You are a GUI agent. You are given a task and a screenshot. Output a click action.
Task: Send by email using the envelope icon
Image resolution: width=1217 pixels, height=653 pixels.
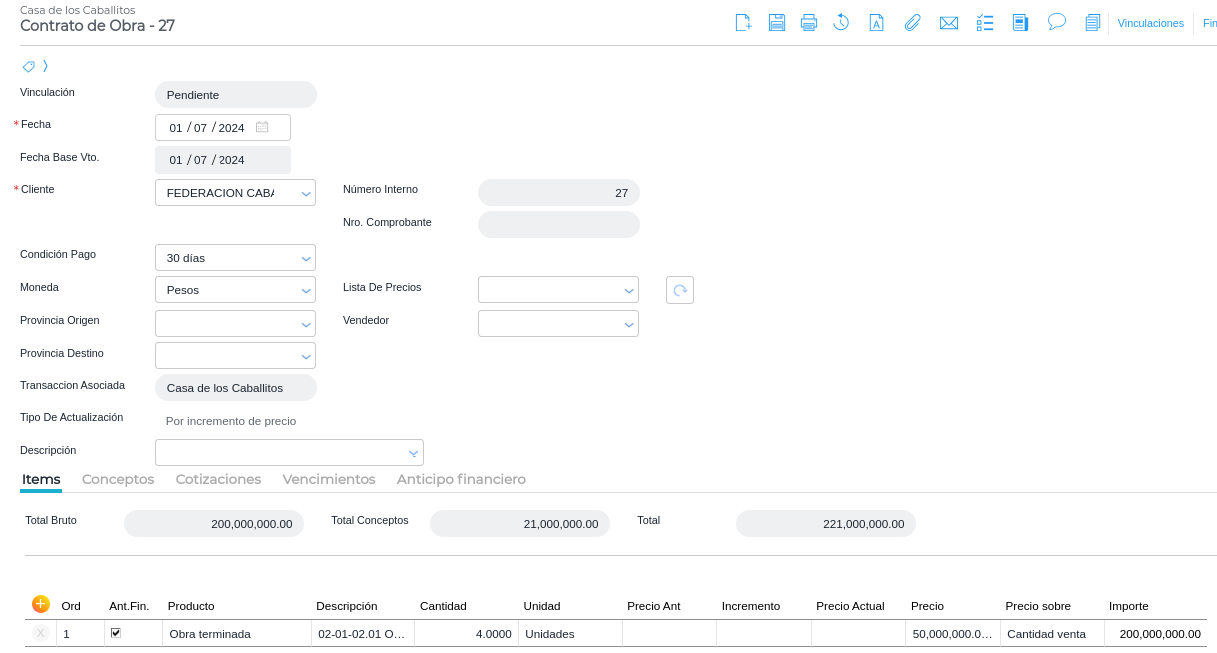pyautogui.click(x=948, y=23)
